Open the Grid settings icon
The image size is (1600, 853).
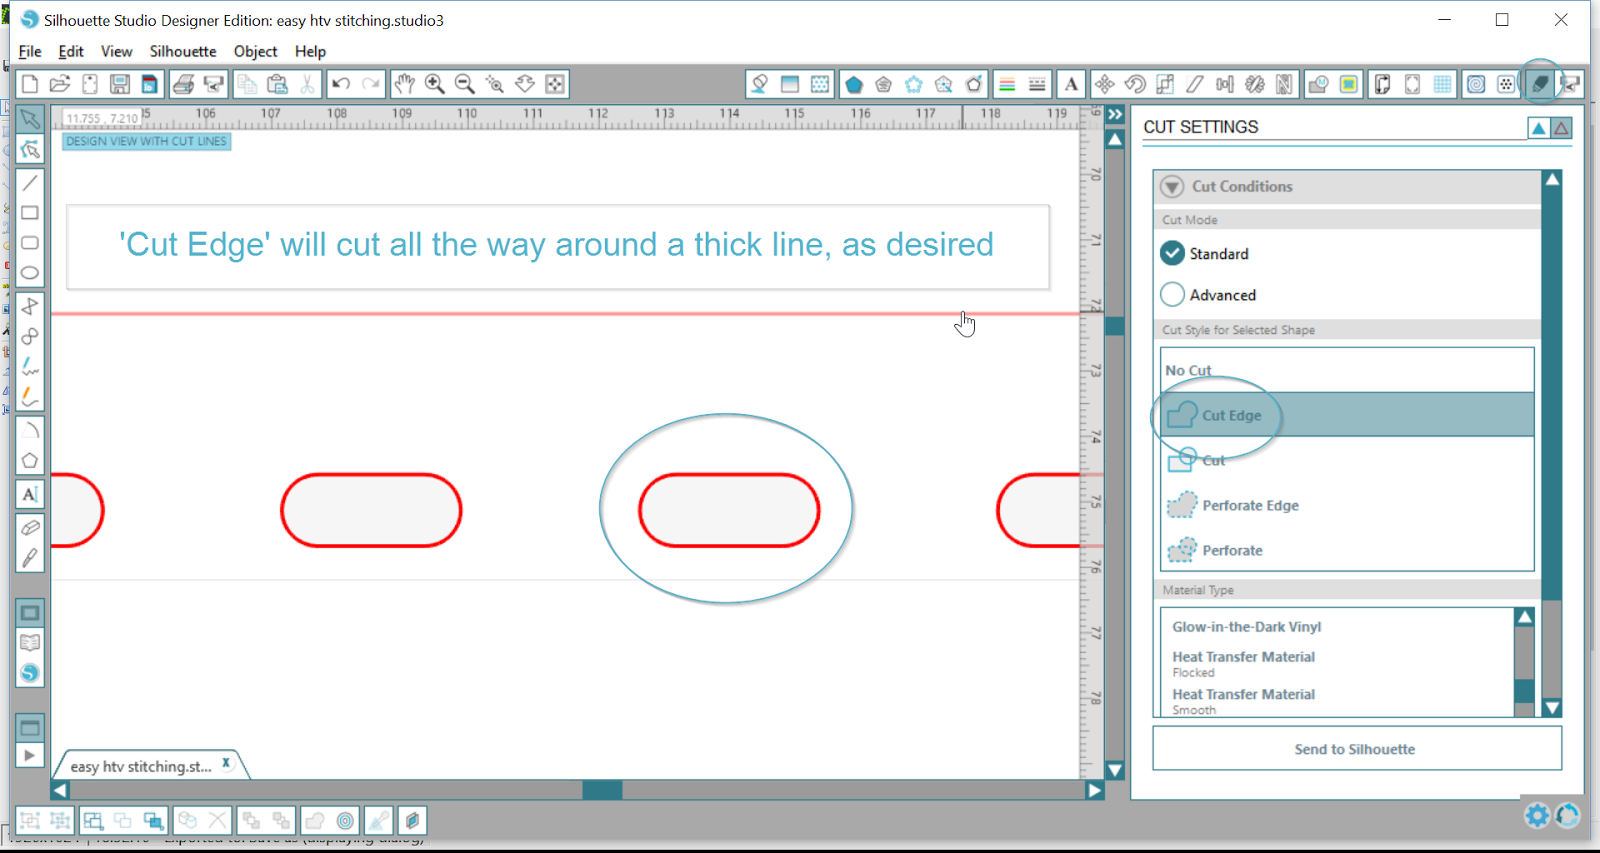tap(1442, 84)
